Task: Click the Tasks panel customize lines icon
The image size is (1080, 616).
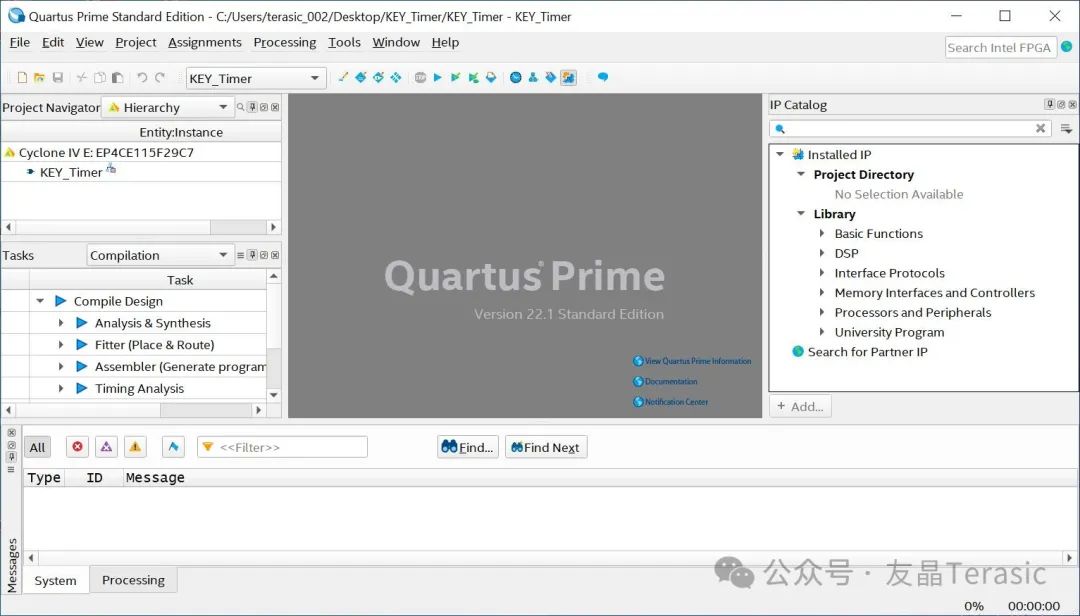Action: 240,255
